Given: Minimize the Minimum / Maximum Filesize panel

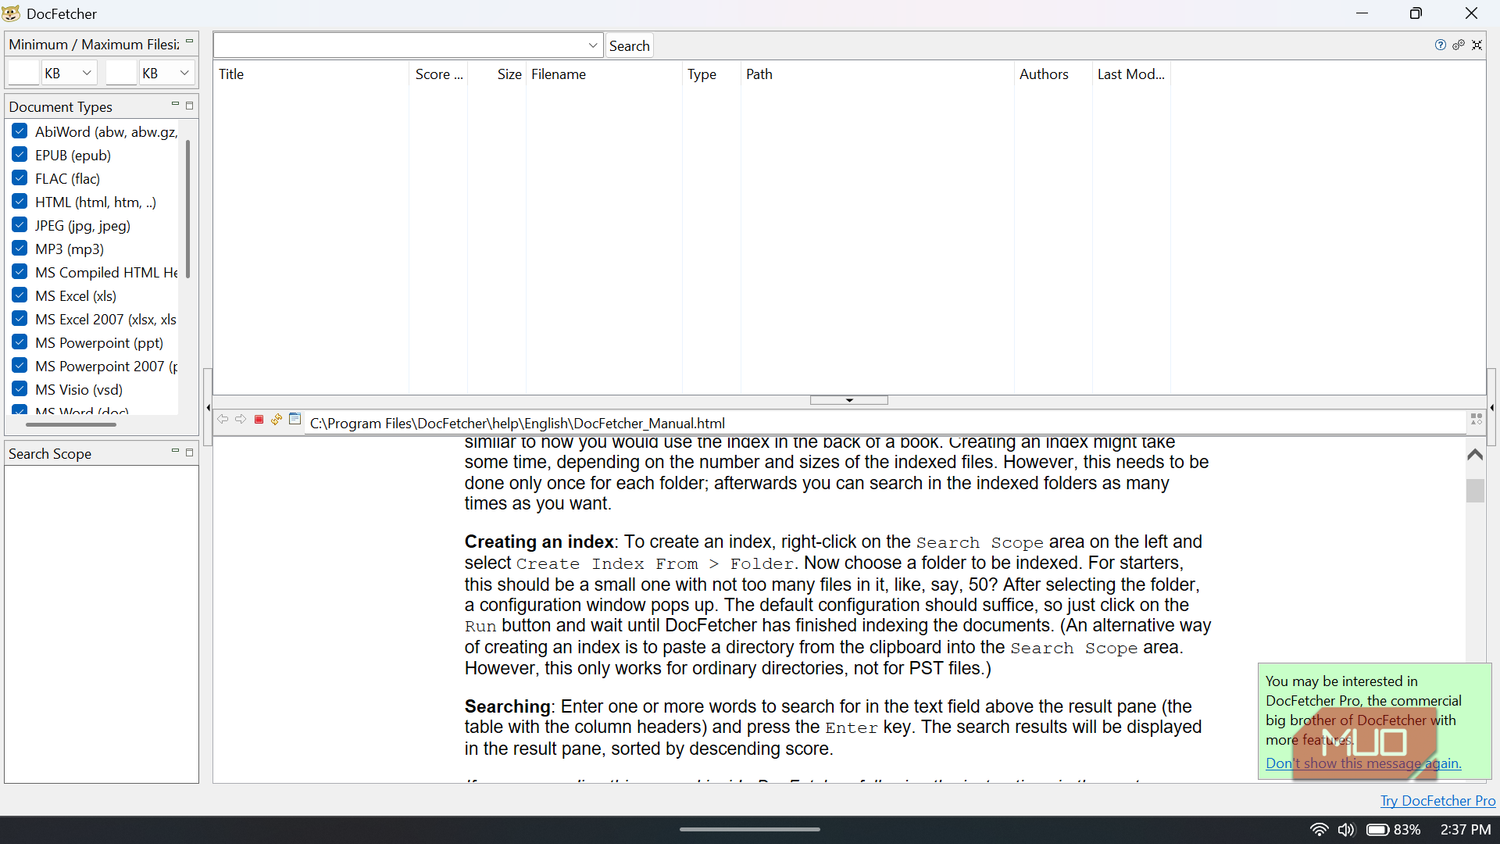Looking at the screenshot, I should pos(189,42).
